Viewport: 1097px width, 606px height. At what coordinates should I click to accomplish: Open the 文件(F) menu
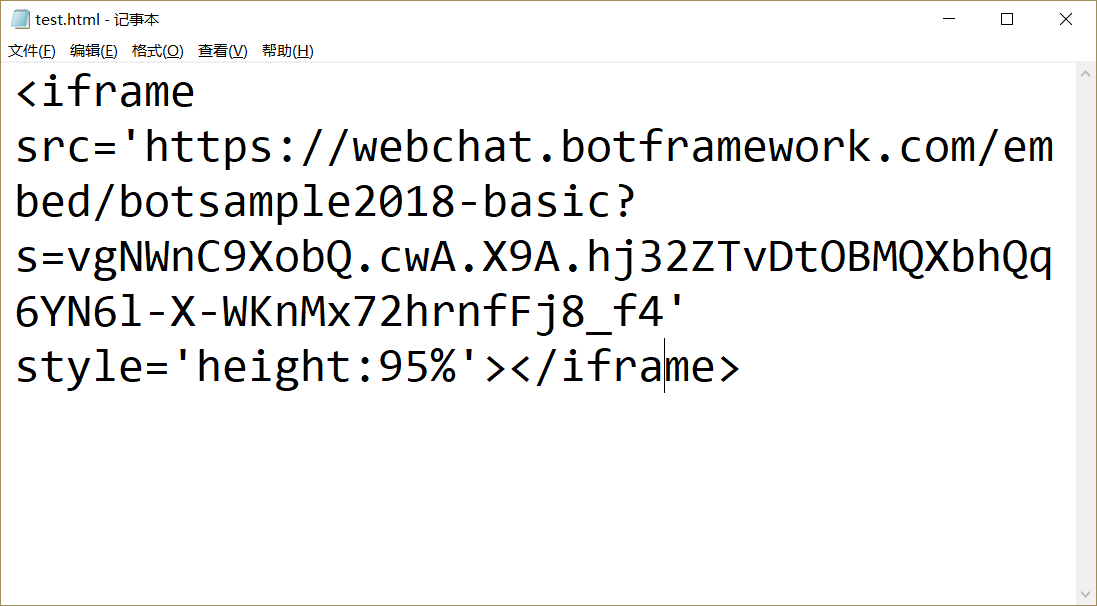(29, 50)
